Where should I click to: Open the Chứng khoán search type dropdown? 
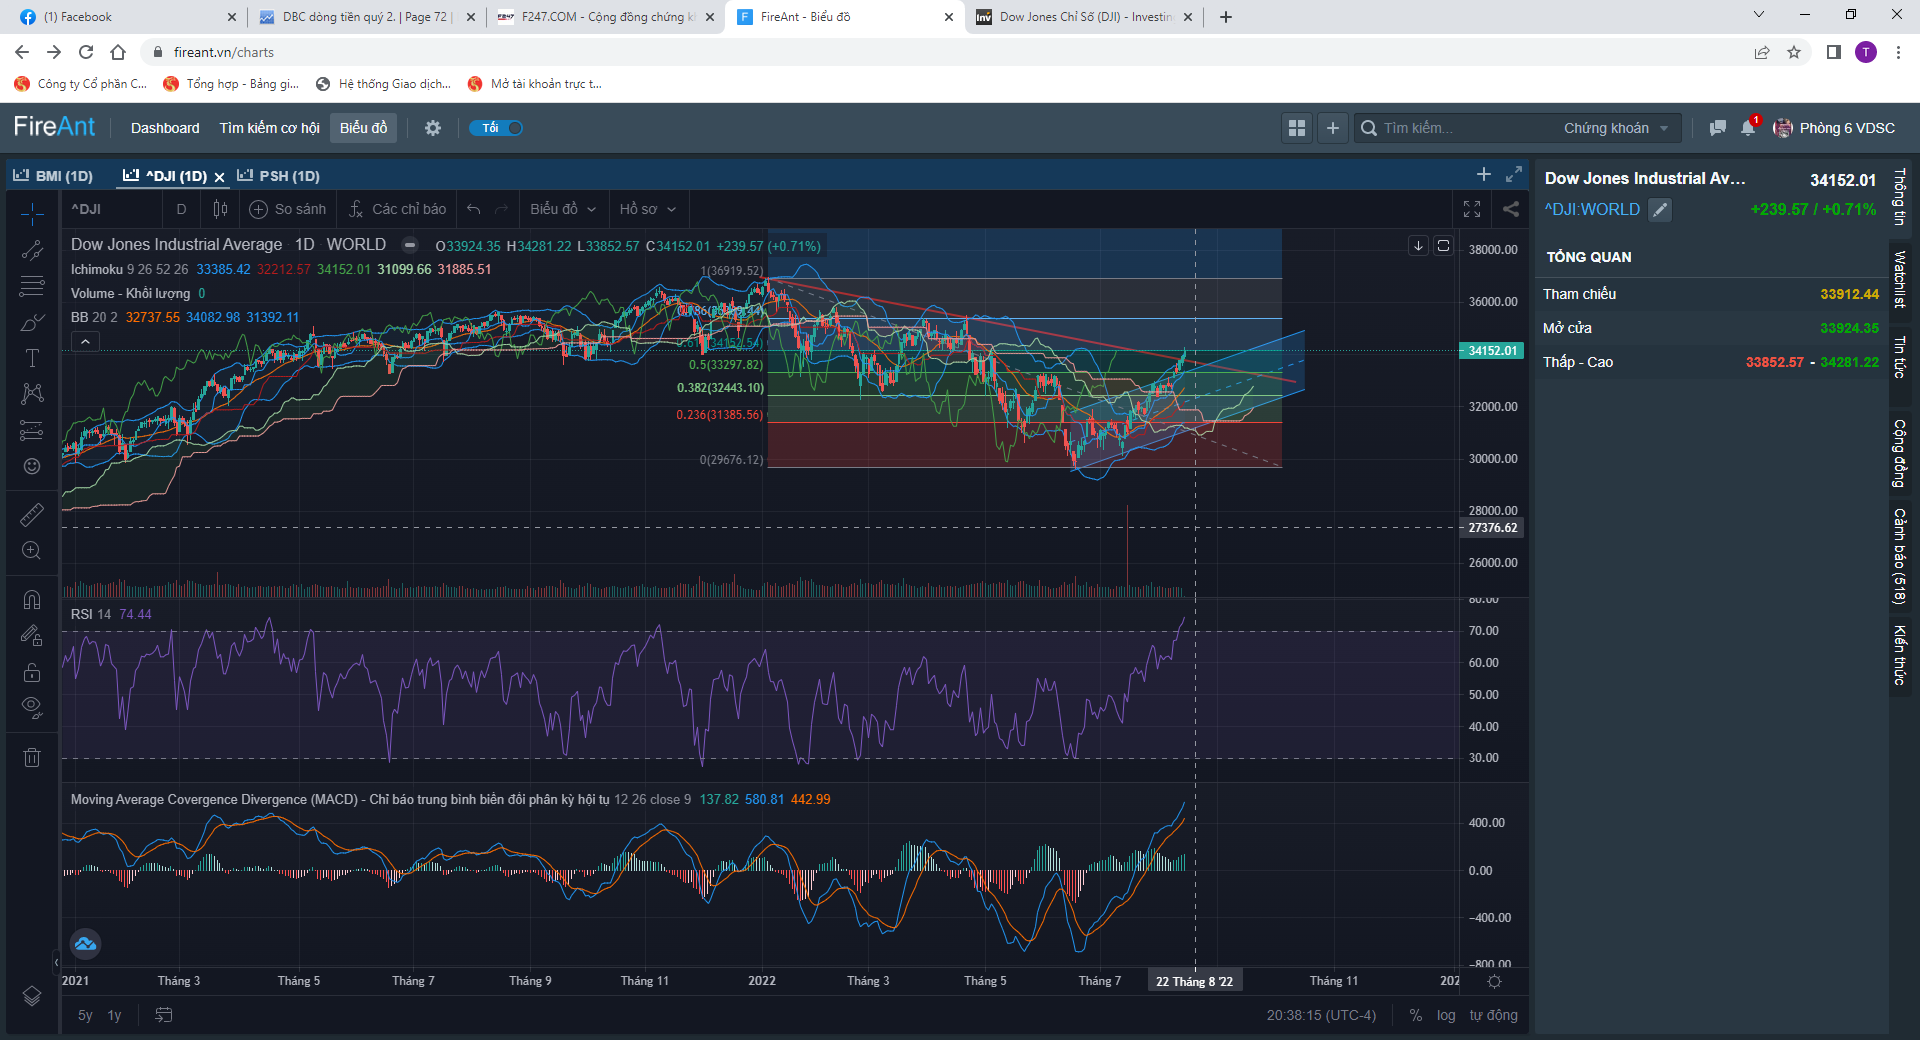click(x=1616, y=128)
